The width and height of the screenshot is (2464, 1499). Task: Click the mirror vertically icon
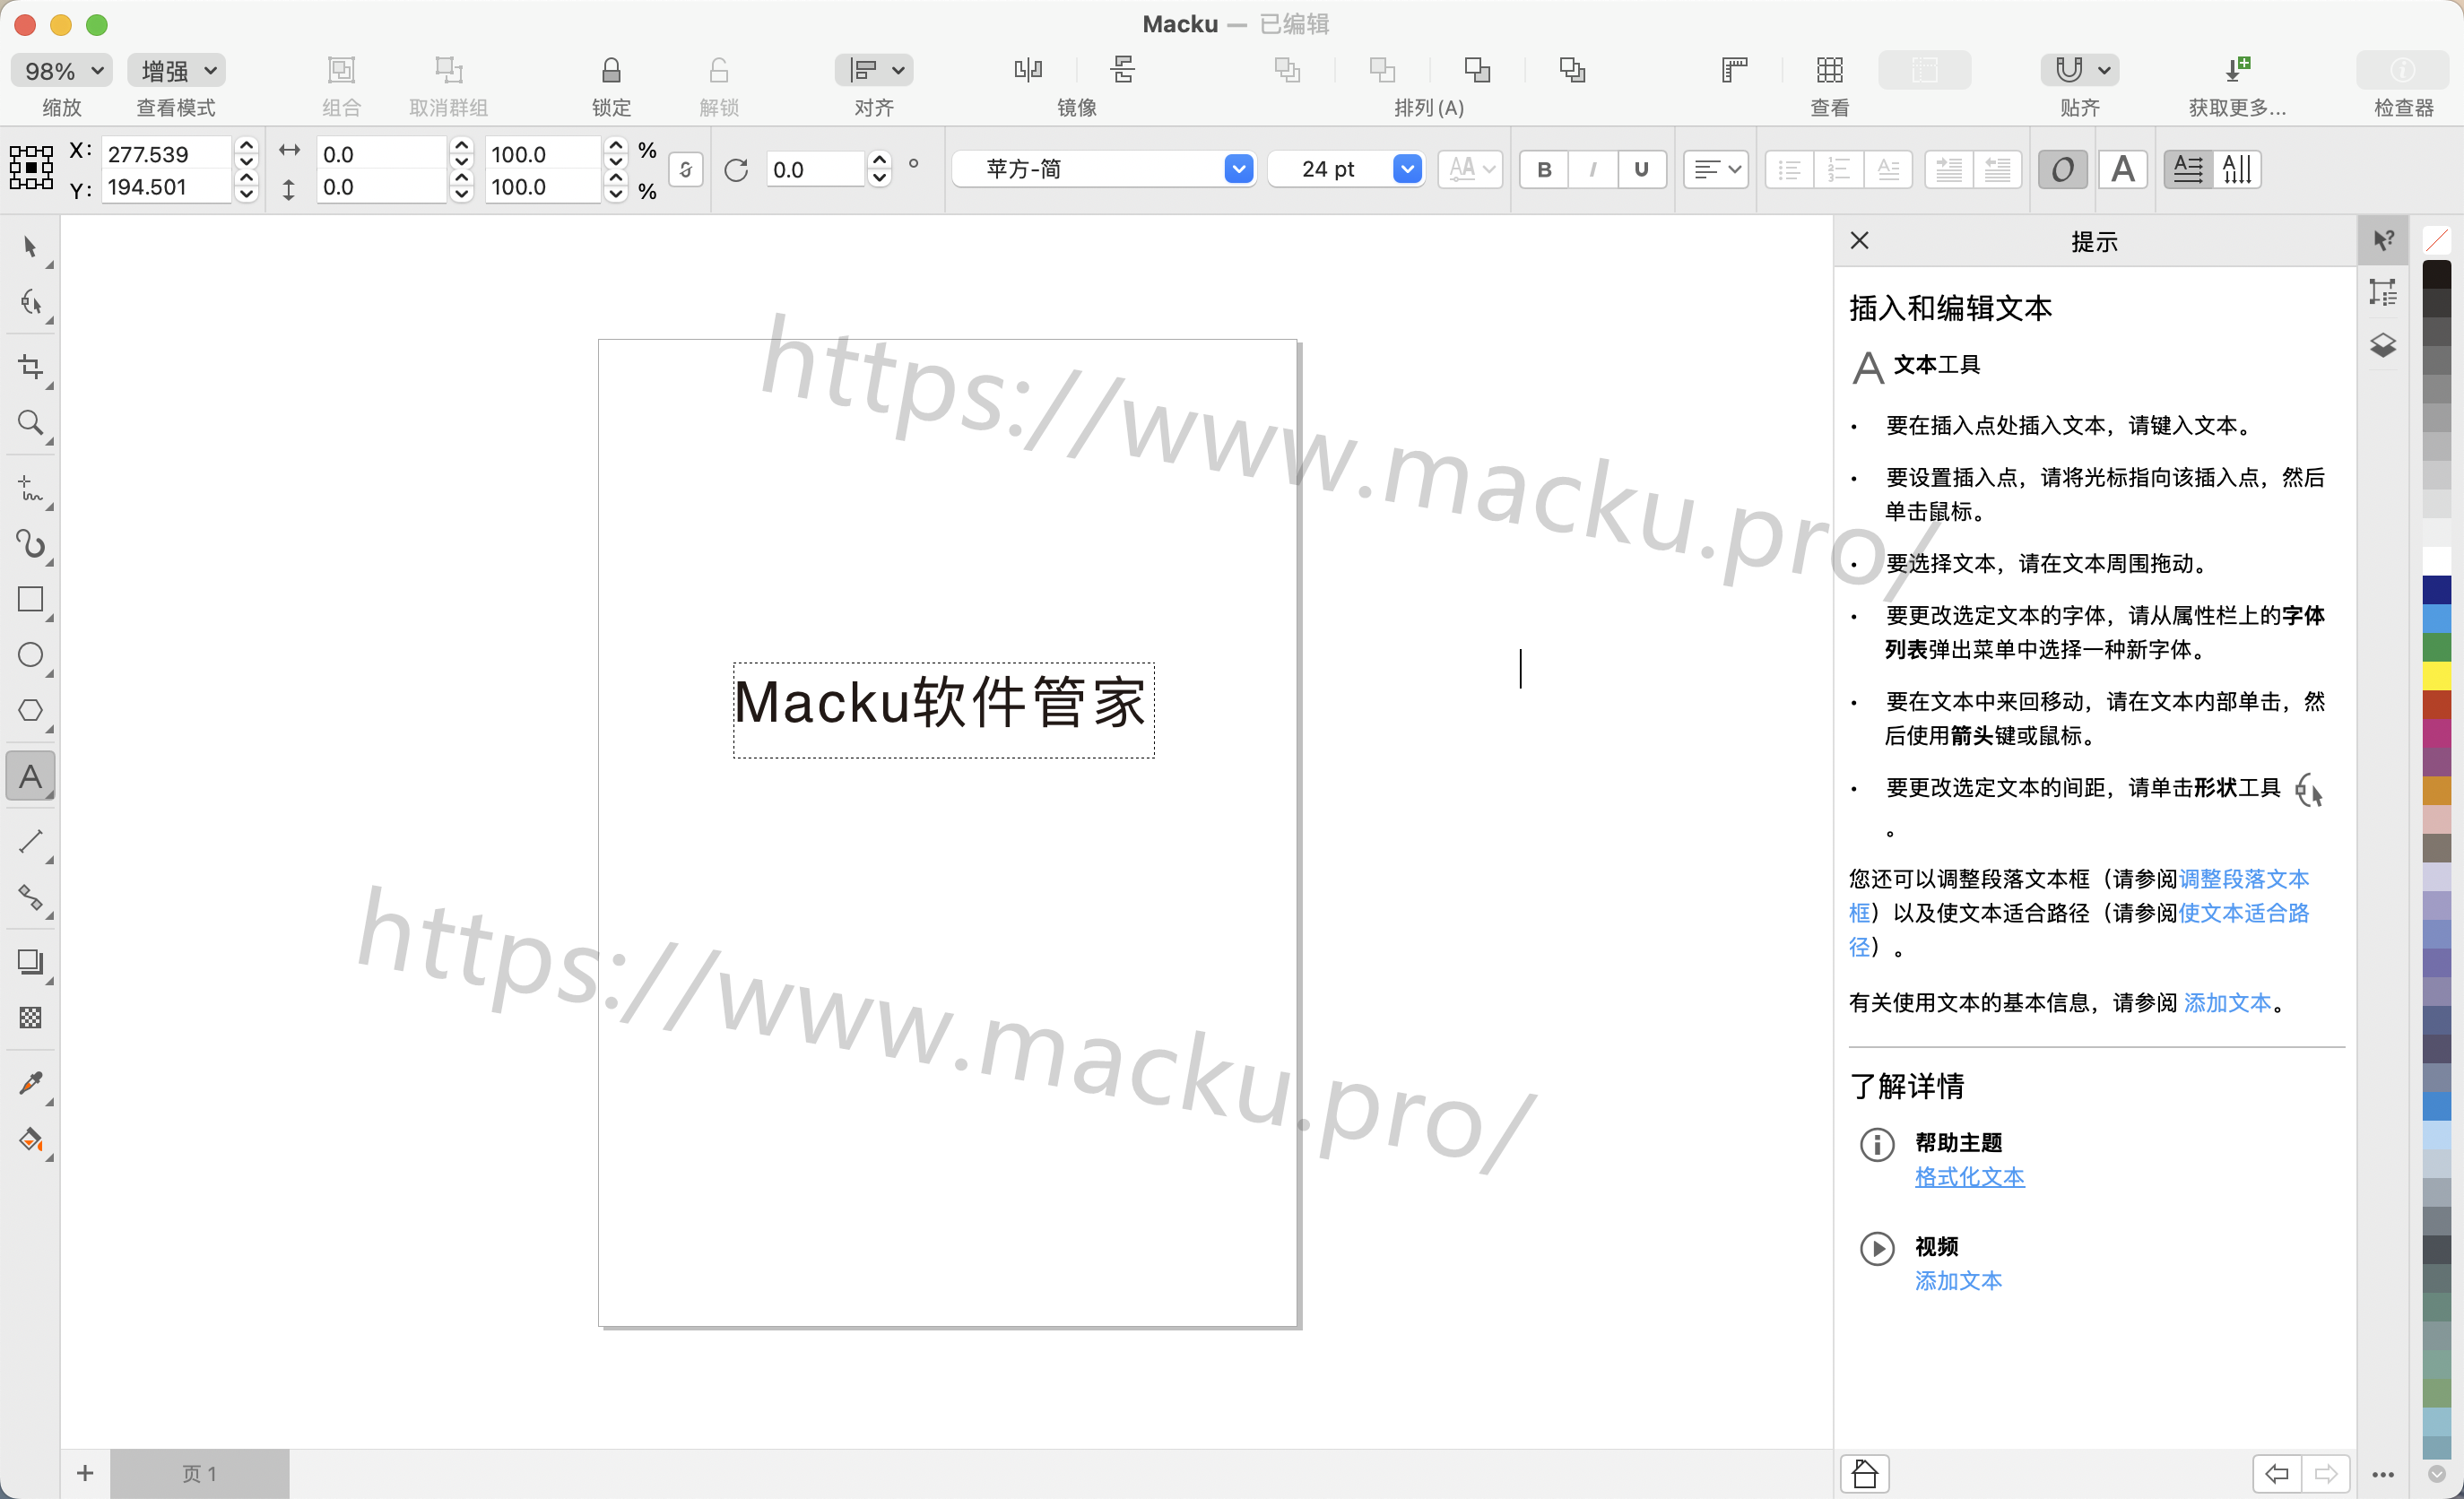pyautogui.click(x=1123, y=70)
